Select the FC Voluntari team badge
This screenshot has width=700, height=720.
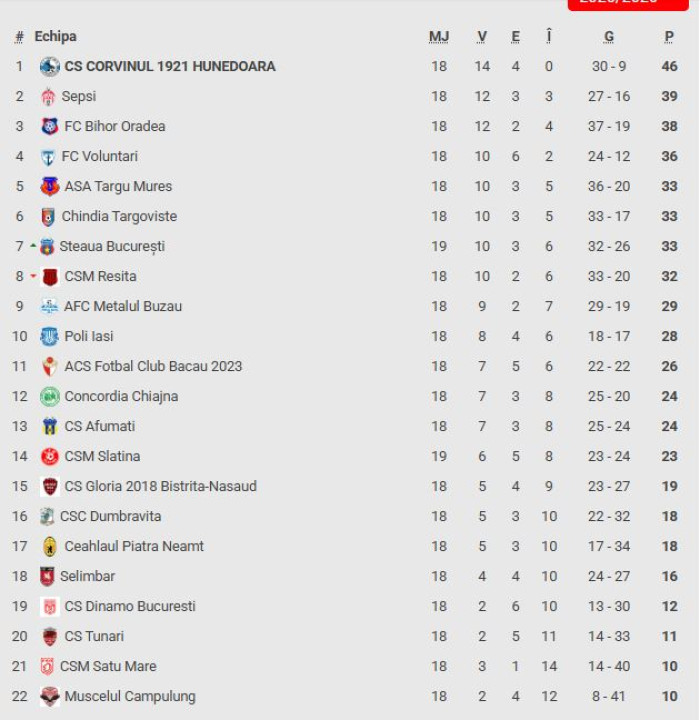tap(48, 157)
